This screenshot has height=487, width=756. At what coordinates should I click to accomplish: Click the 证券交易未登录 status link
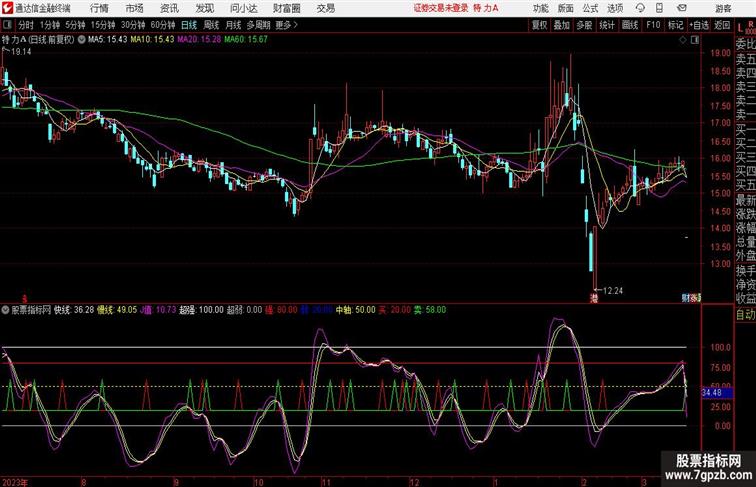pos(441,8)
